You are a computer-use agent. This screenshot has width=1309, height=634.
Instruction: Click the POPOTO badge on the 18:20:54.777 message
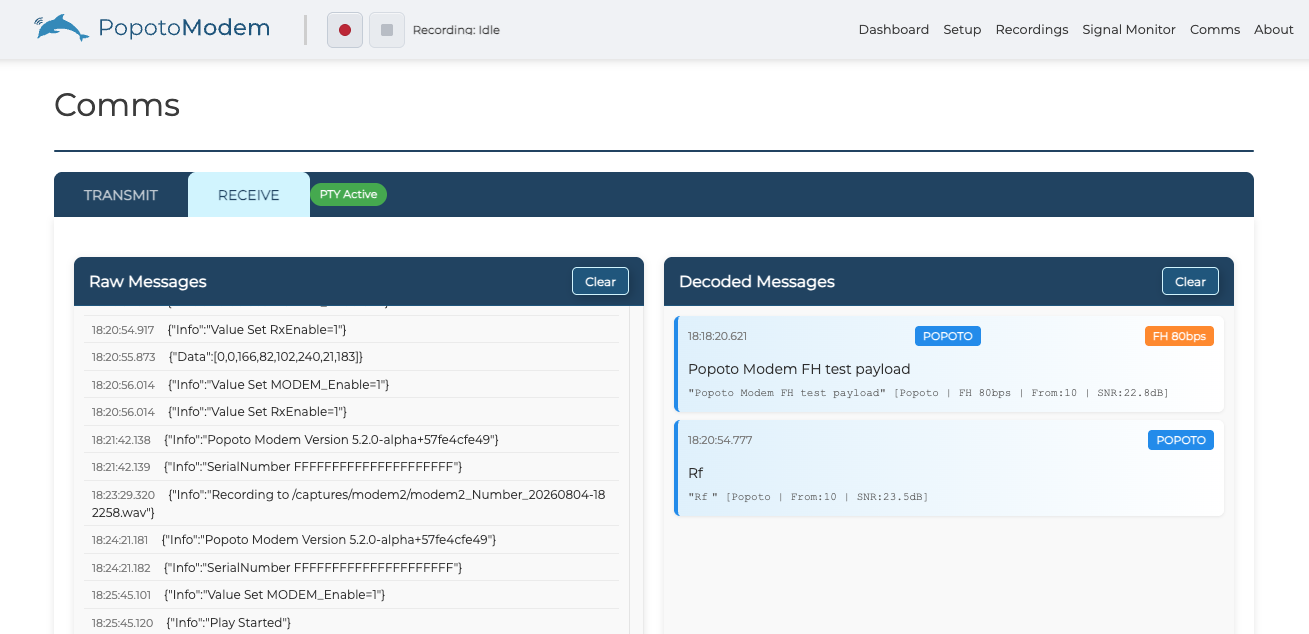click(x=1181, y=440)
